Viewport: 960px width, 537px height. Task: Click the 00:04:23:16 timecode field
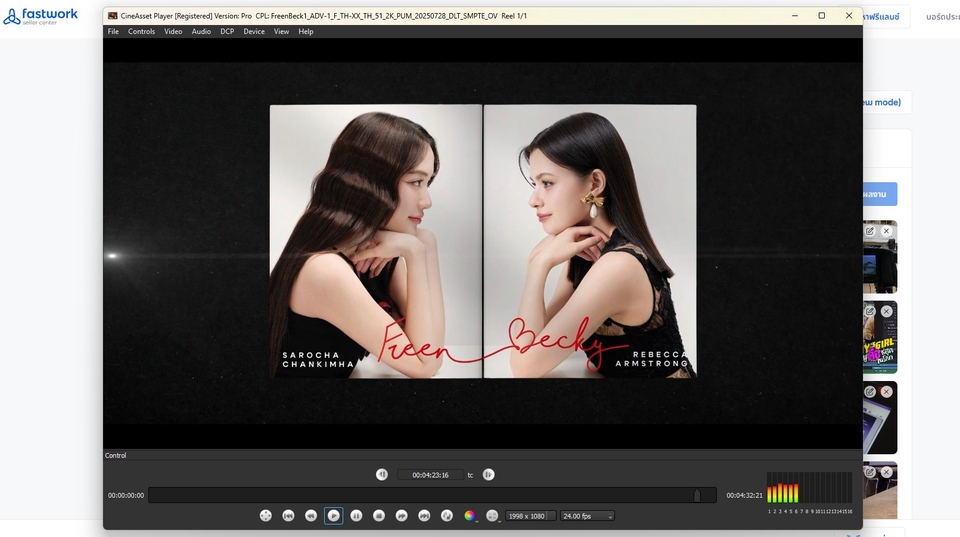(430, 475)
